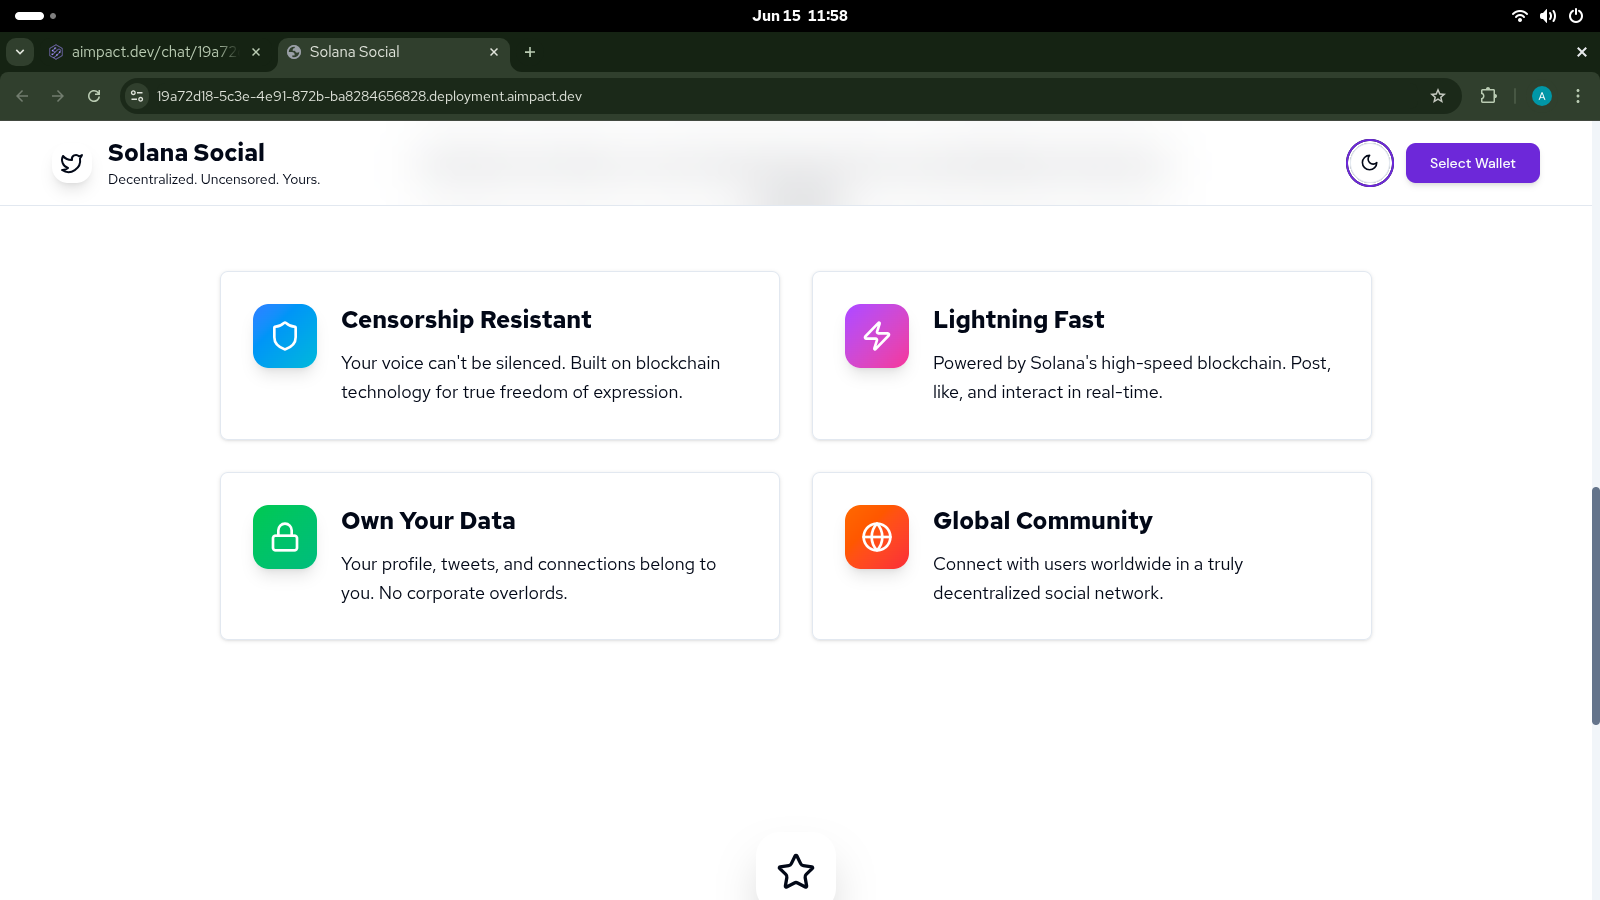This screenshot has width=1600, height=900.
Task: Open the system volume indicator
Action: [1548, 16]
